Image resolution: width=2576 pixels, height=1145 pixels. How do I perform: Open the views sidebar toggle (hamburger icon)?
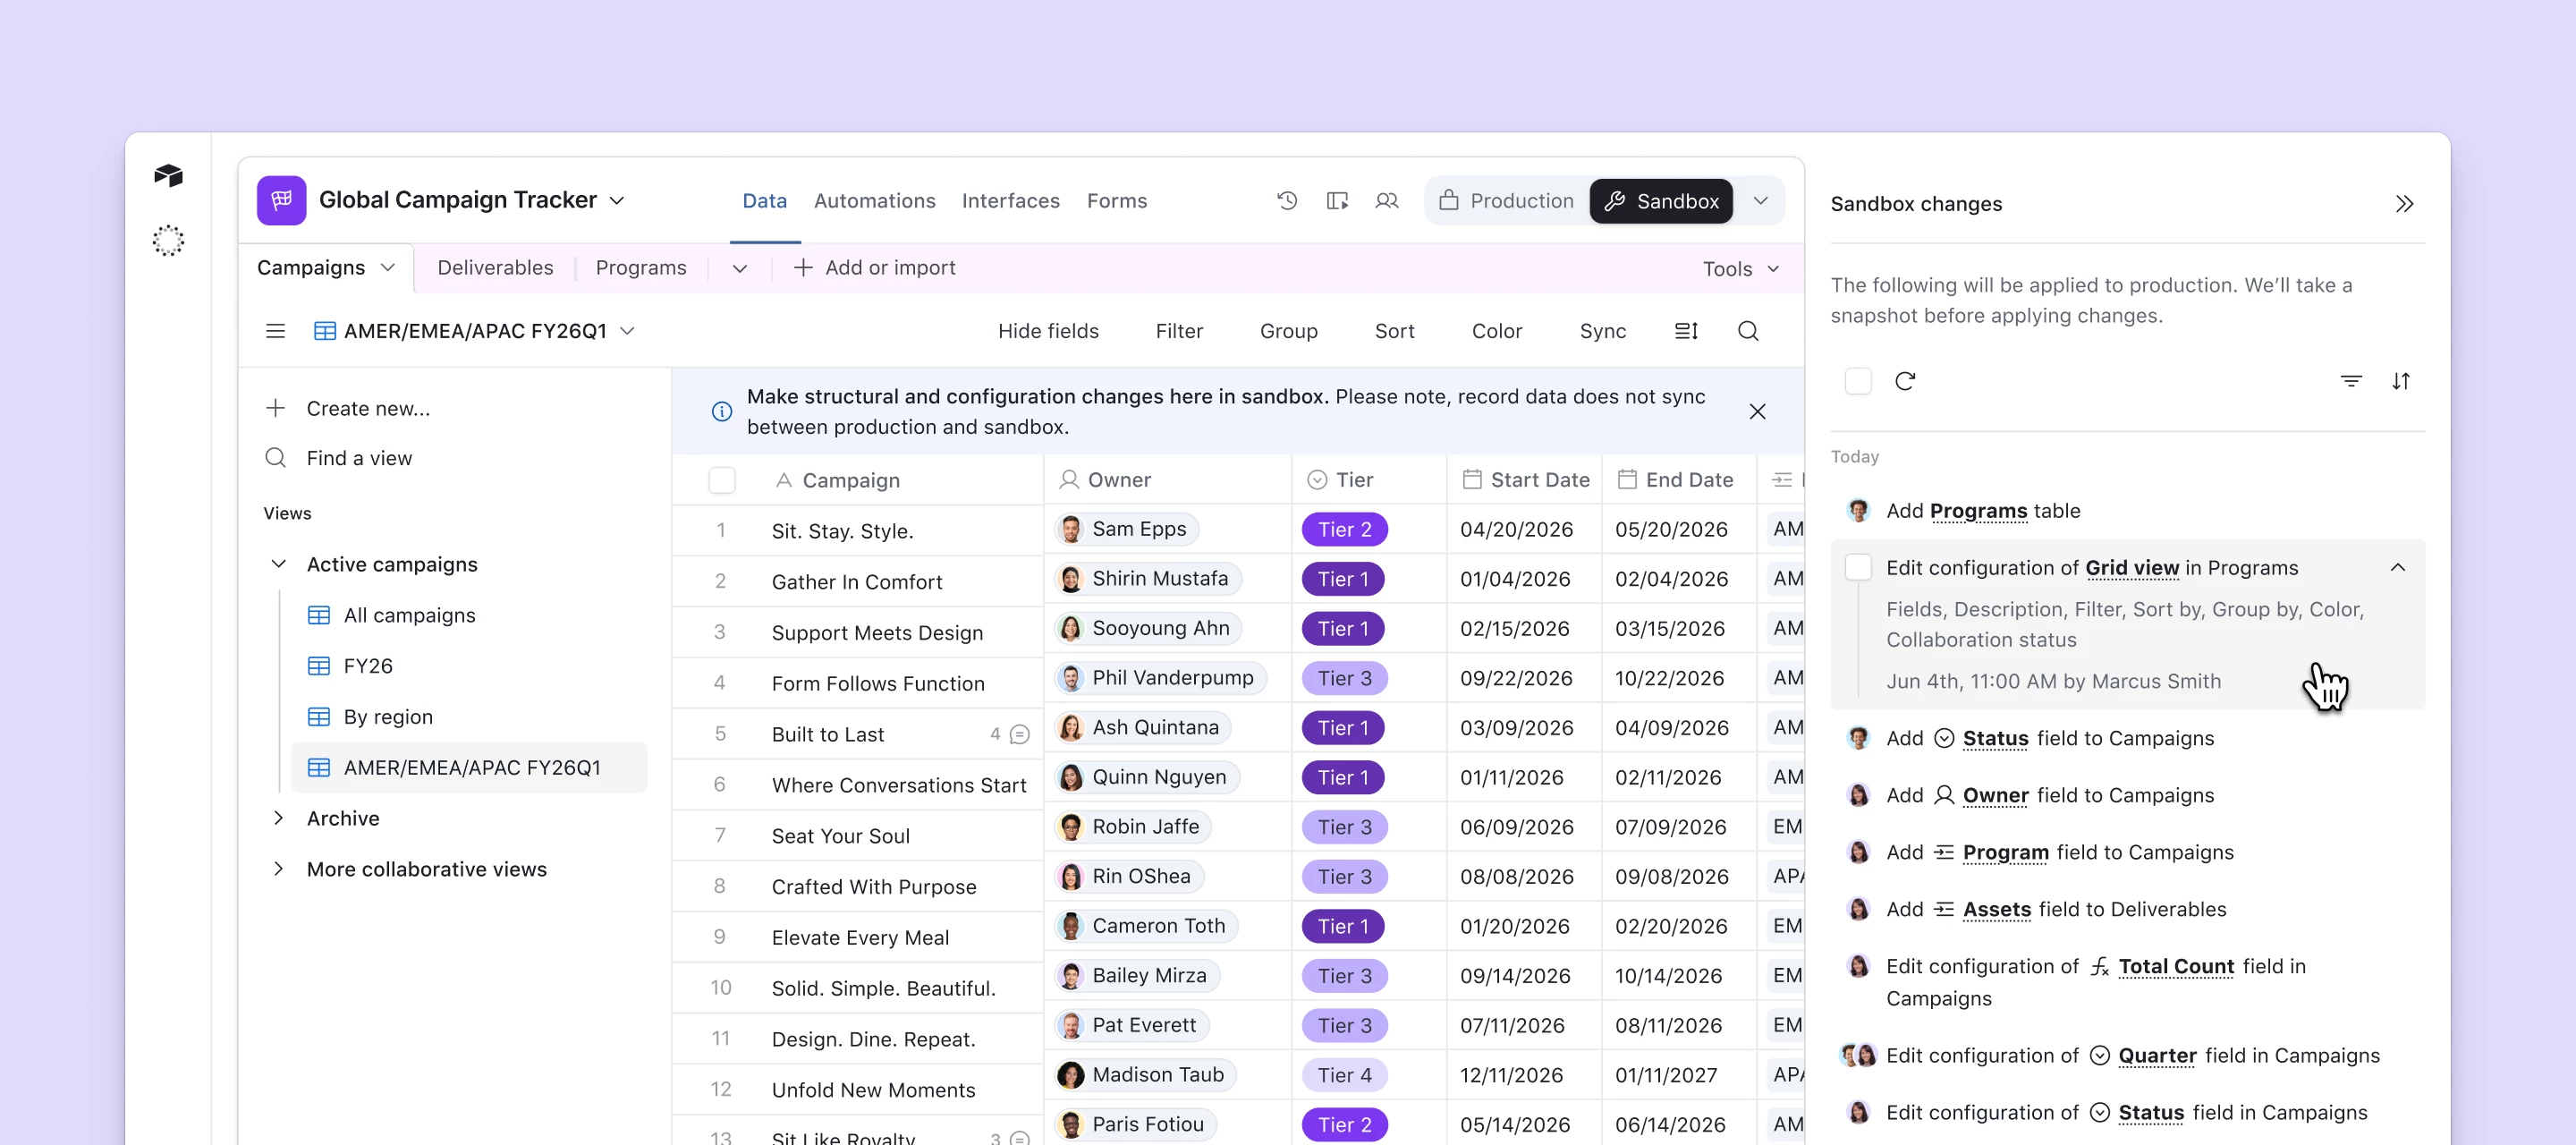pyautogui.click(x=275, y=330)
